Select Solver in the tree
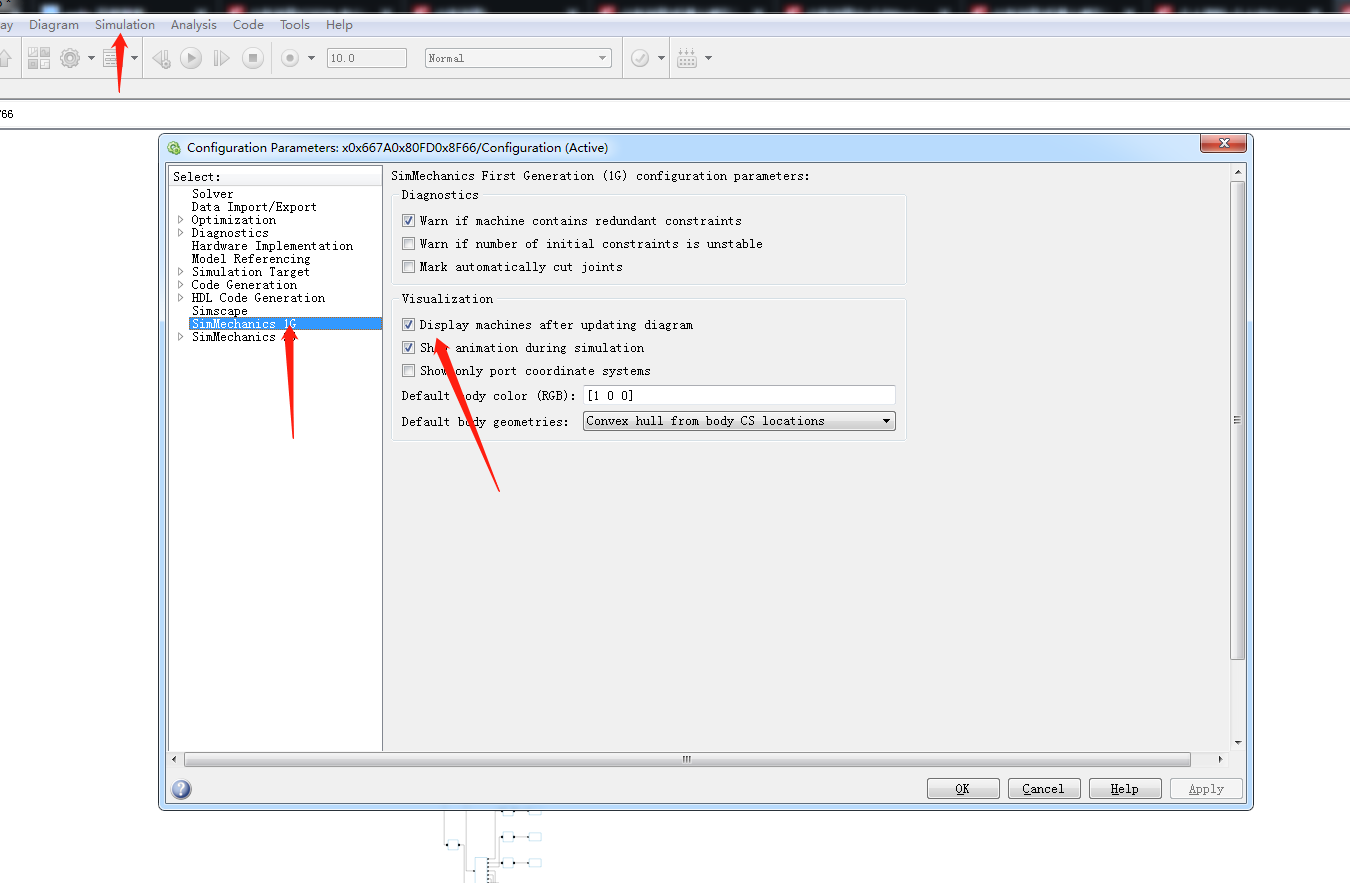 click(212, 194)
